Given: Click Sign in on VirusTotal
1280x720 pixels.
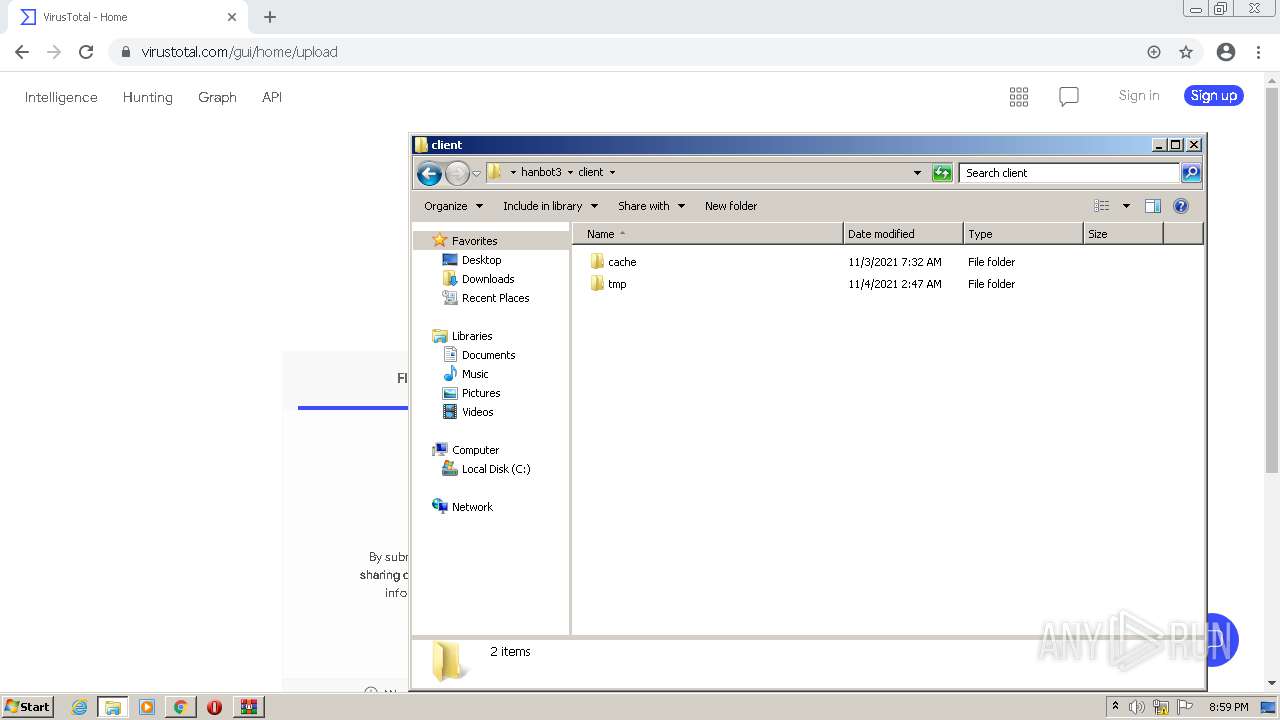Looking at the screenshot, I should [1139, 95].
